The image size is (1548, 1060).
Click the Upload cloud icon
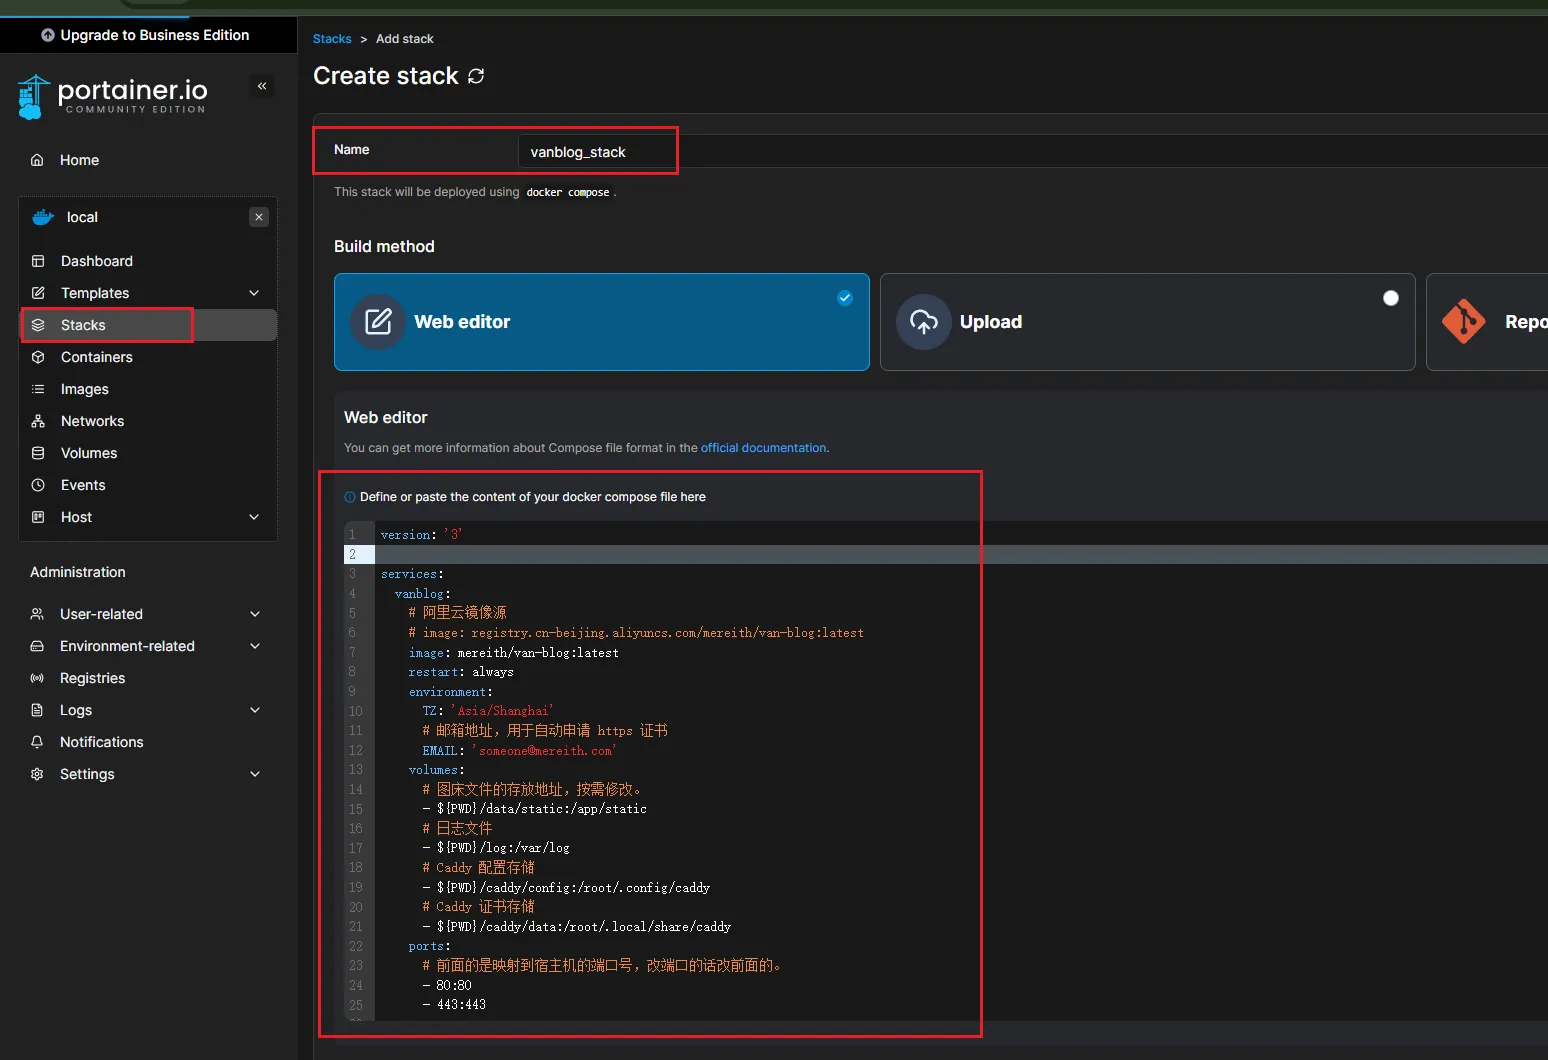924,322
